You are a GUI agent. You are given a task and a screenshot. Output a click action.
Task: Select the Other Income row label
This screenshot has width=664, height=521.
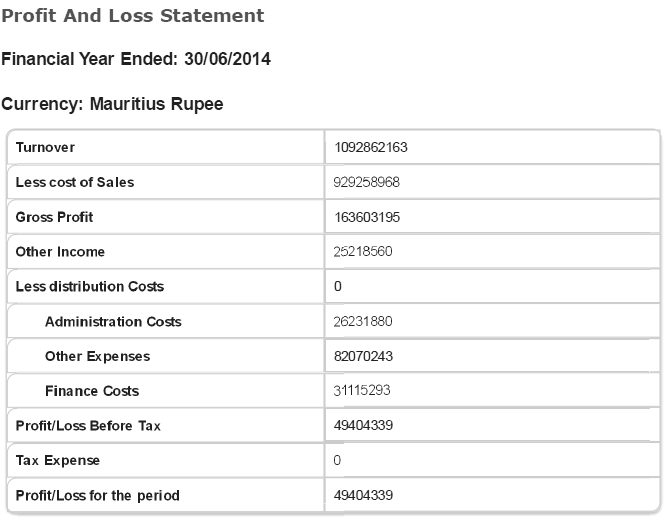60,252
